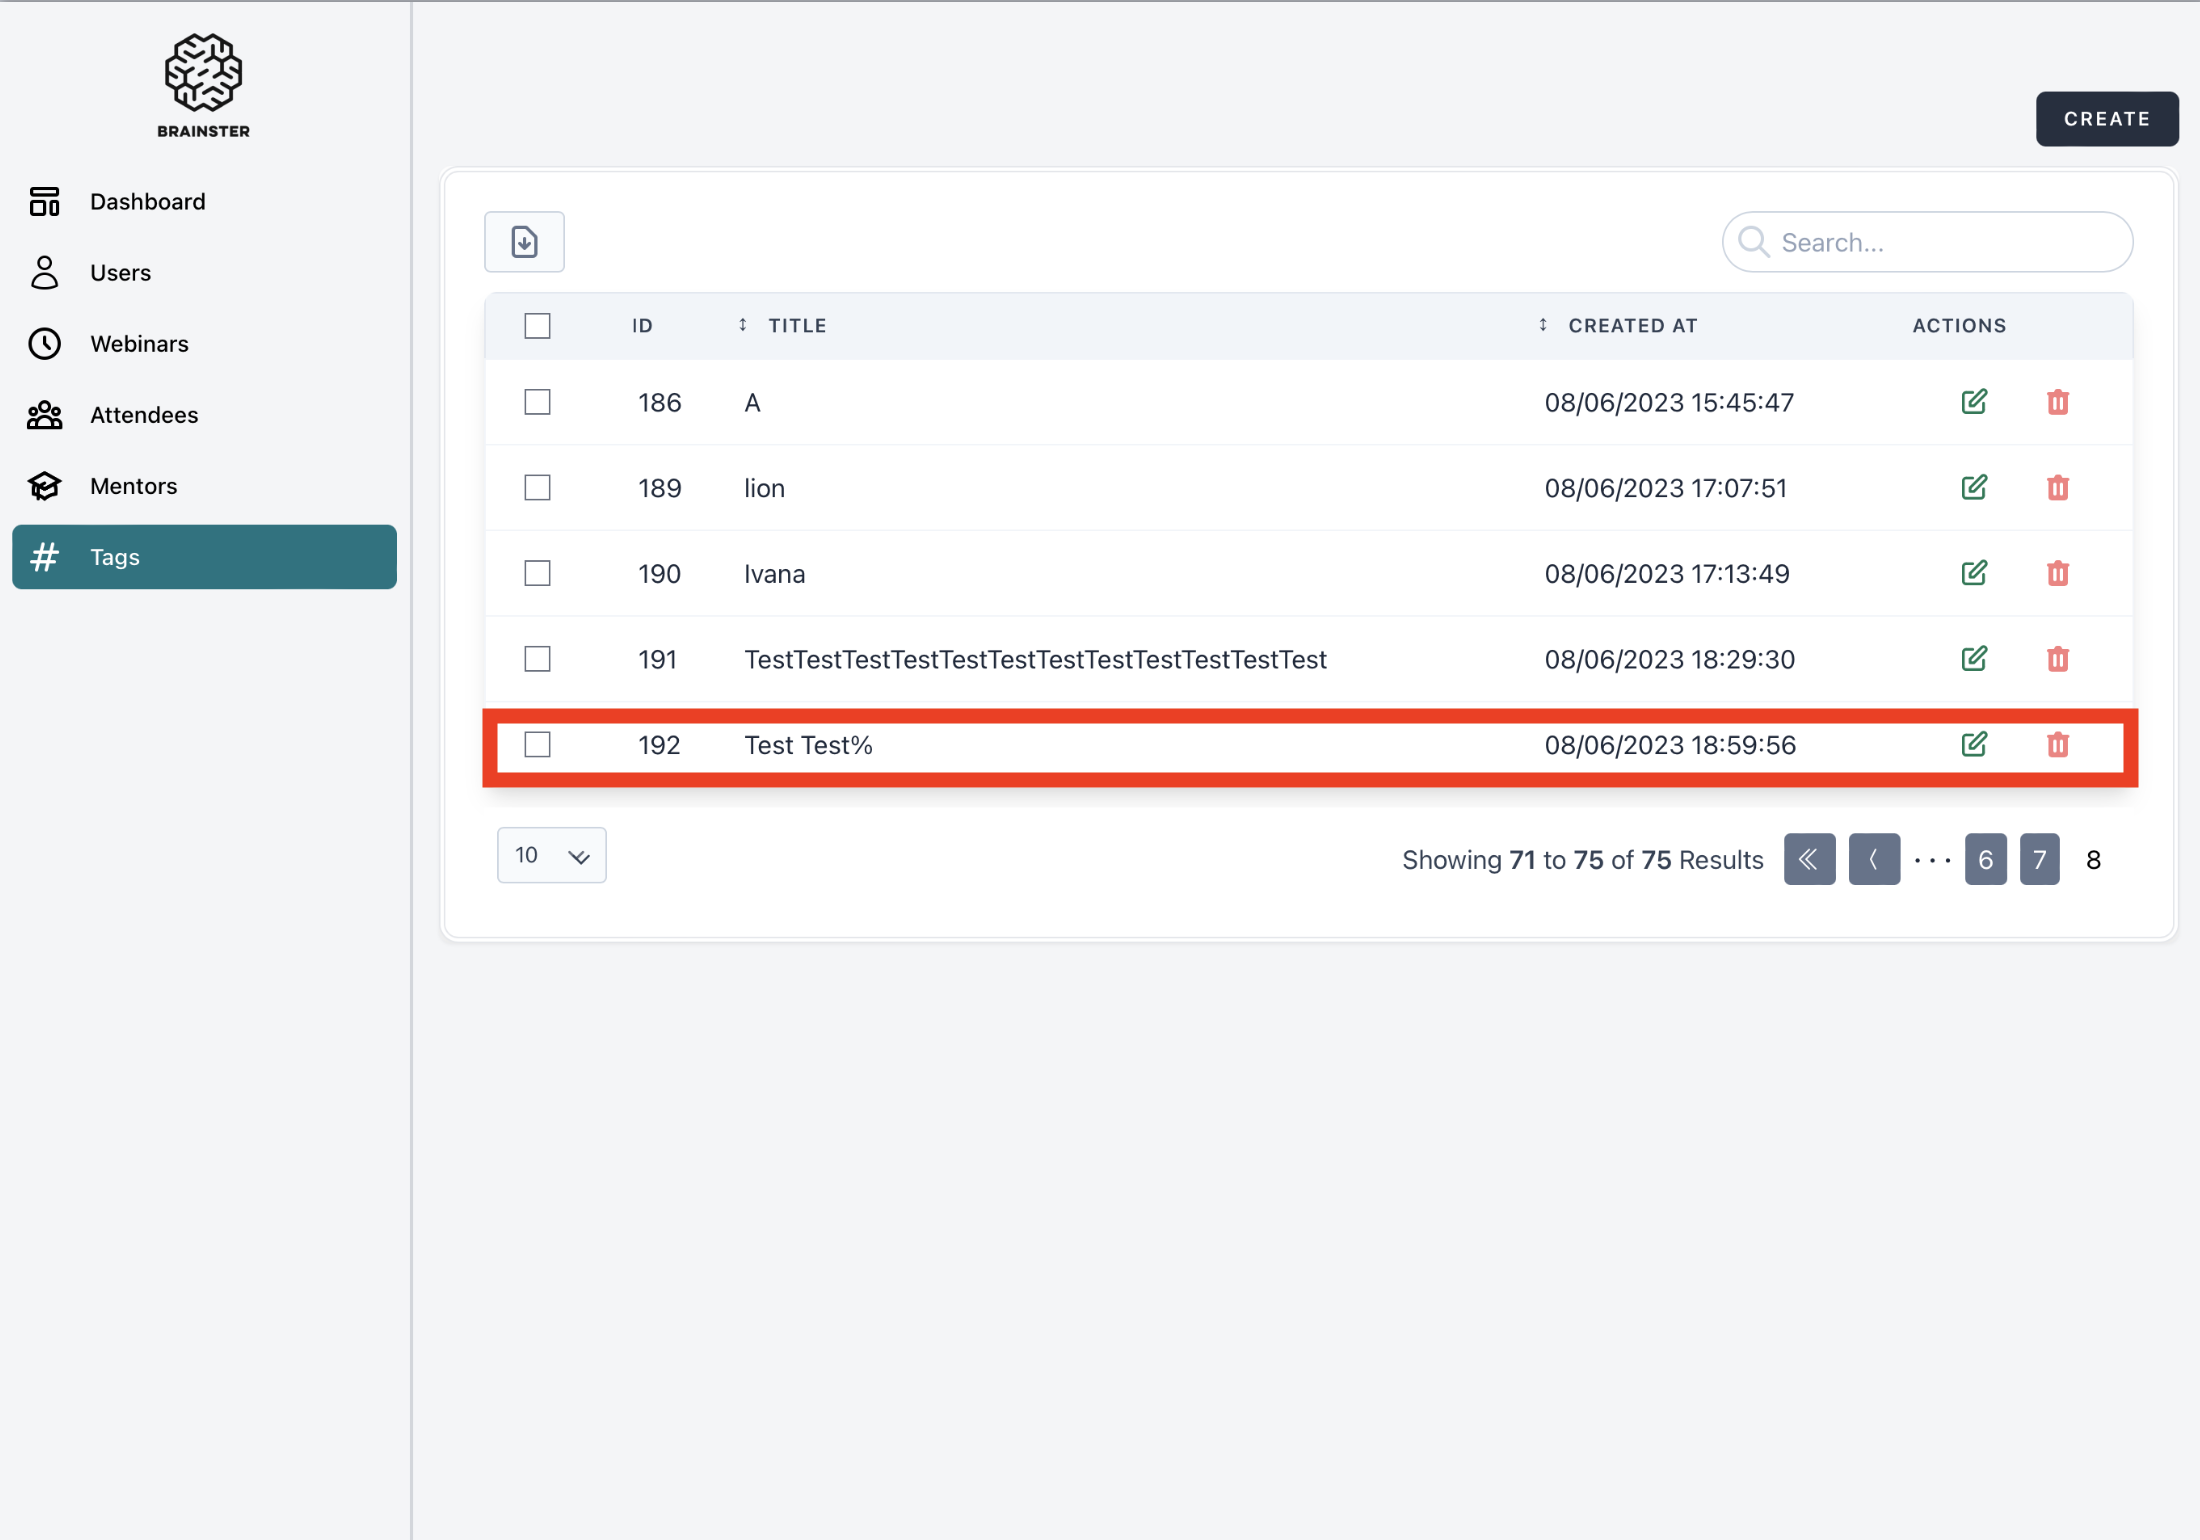Click the export download icon
The height and width of the screenshot is (1540, 2200).
(x=524, y=242)
